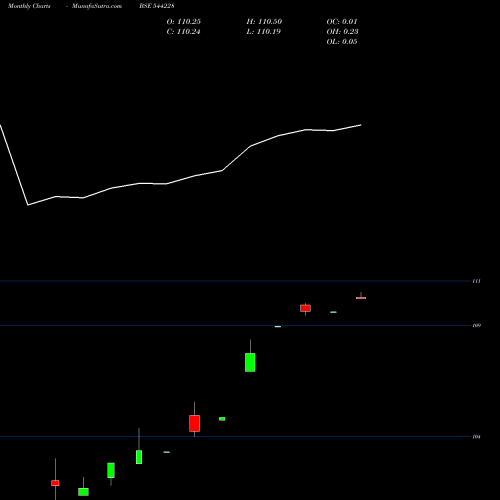The width and height of the screenshot is (500, 500).
Task: Click the white line's low point after the initial drop
Action: [28, 205]
